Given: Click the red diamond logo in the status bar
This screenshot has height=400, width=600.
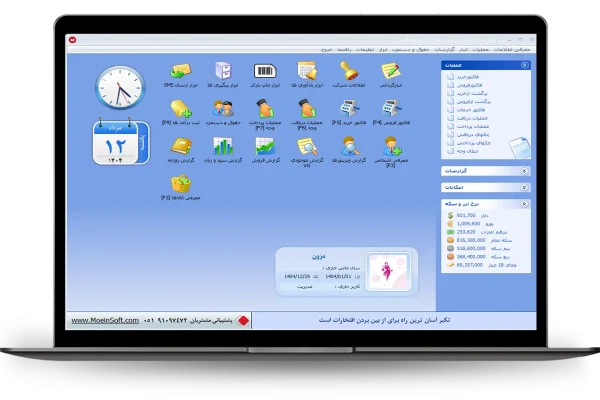Looking at the screenshot, I should (242, 320).
